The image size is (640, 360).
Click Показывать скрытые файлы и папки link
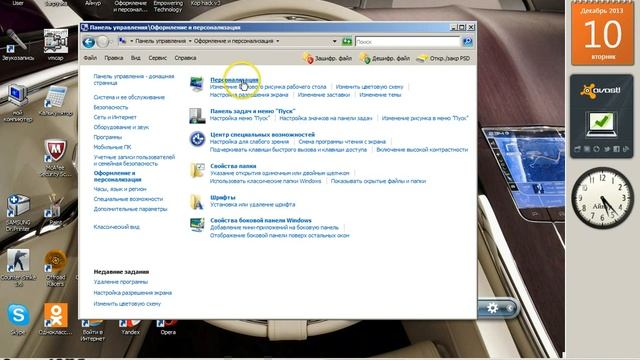[x=378, y=181]
